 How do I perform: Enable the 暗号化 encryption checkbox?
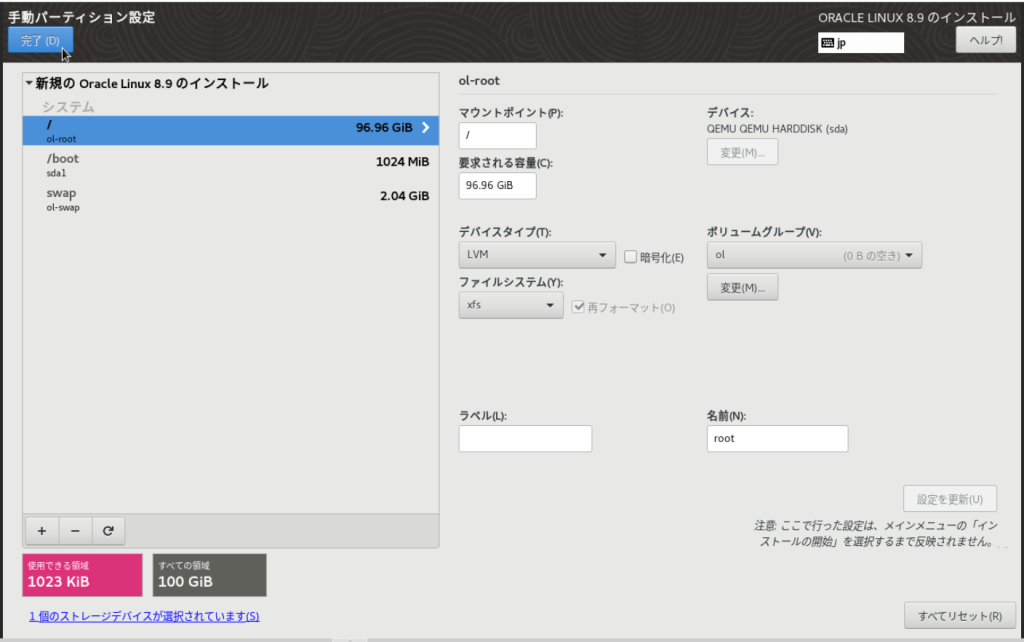630,257
